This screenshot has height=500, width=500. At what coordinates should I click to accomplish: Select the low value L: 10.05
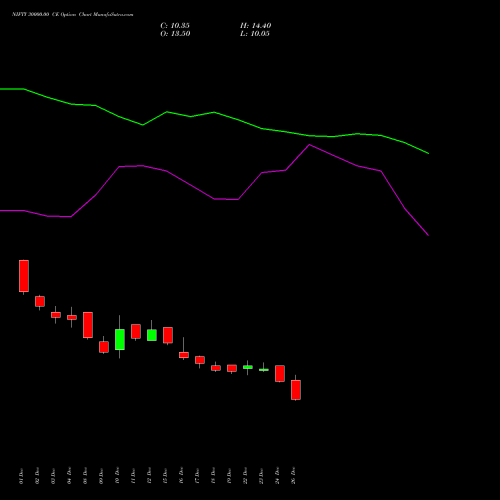[255, 34]
